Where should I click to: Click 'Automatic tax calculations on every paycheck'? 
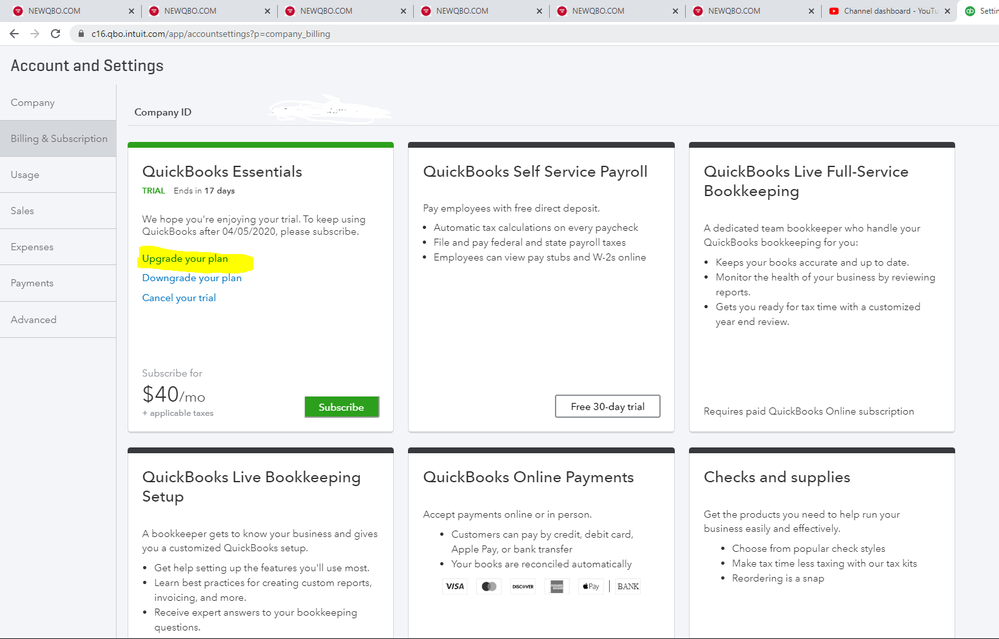[536, 227]
